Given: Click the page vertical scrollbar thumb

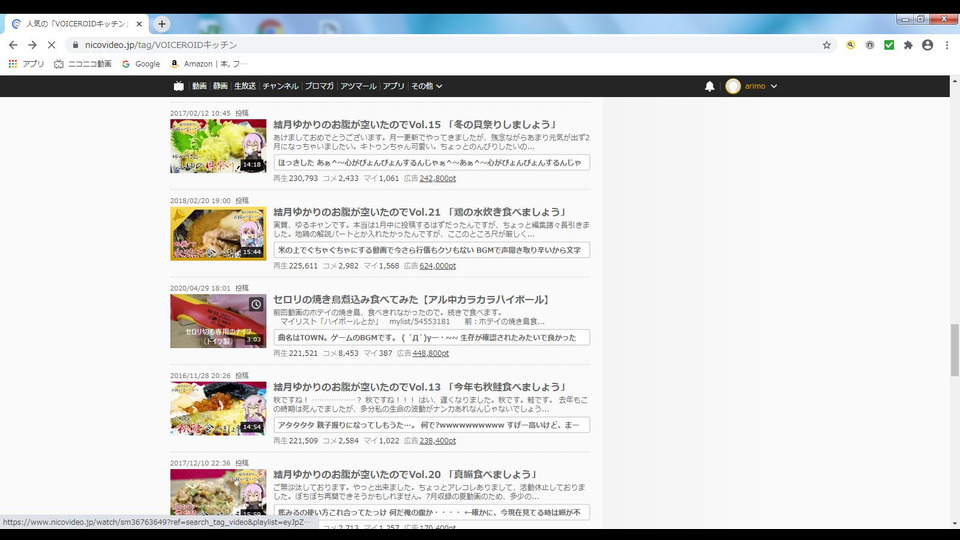Looking at the screenshot, I should (954, 350).
